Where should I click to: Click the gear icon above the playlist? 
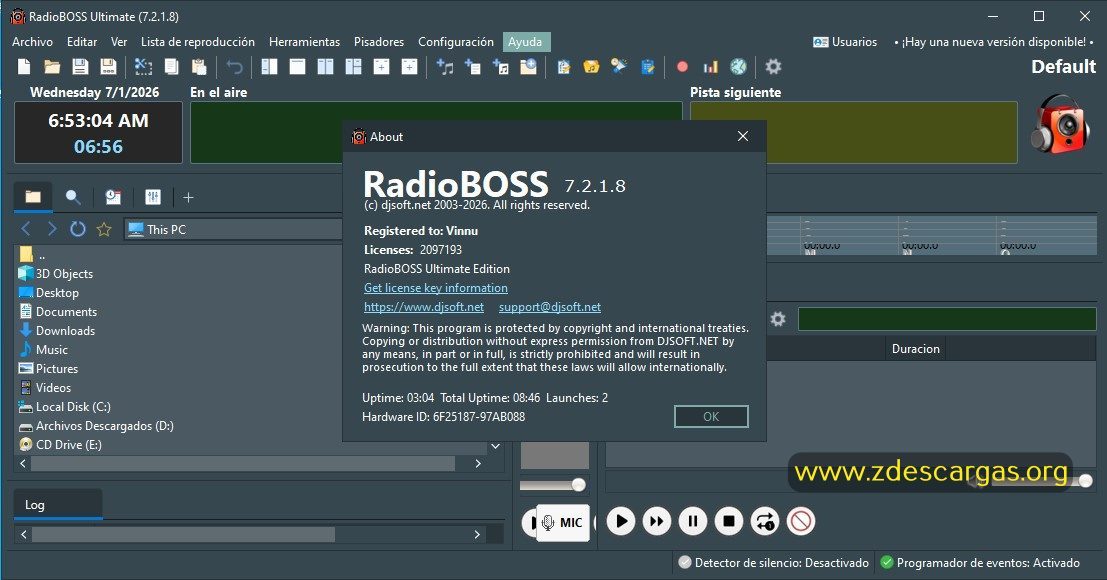pos(778,319)
